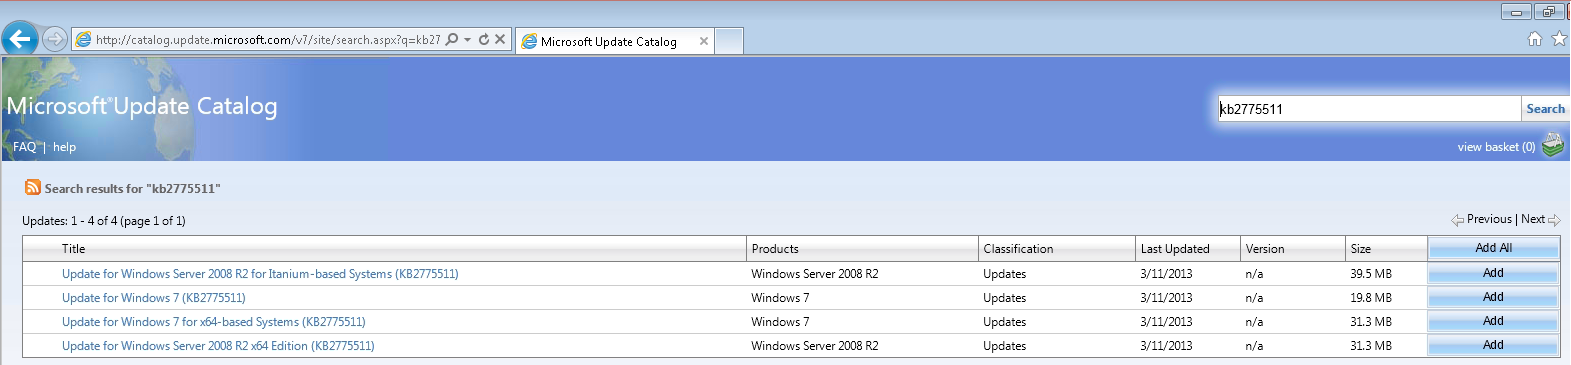Image resolution: width=1571 pixels, height=365 pixels.
Task: Go to Previous results page
Action: 1482,219
